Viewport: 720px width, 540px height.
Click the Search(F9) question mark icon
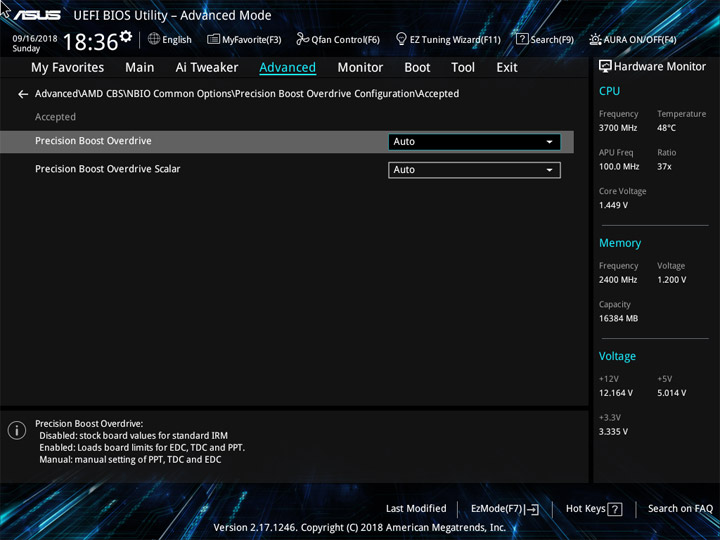(522, 39)
